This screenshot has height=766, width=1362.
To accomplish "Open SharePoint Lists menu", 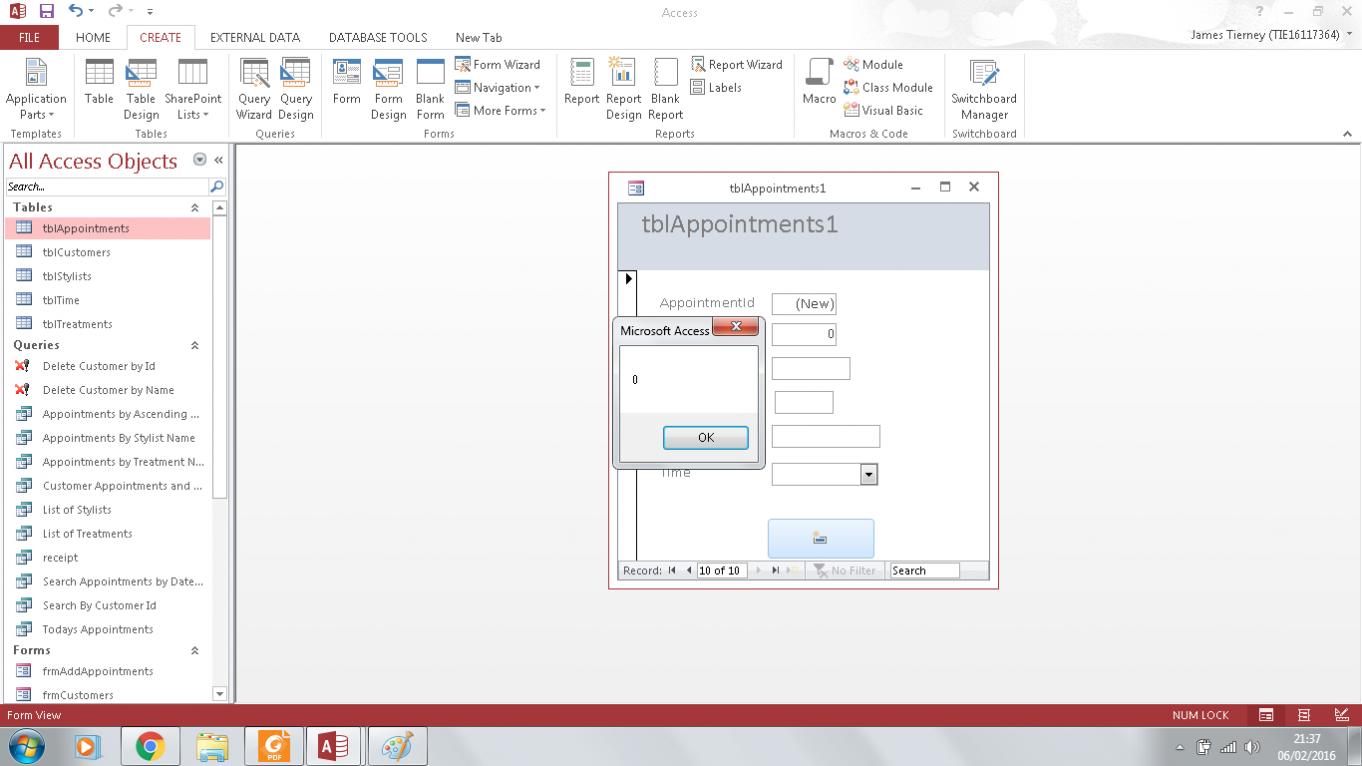I will (x=193, y=88).
